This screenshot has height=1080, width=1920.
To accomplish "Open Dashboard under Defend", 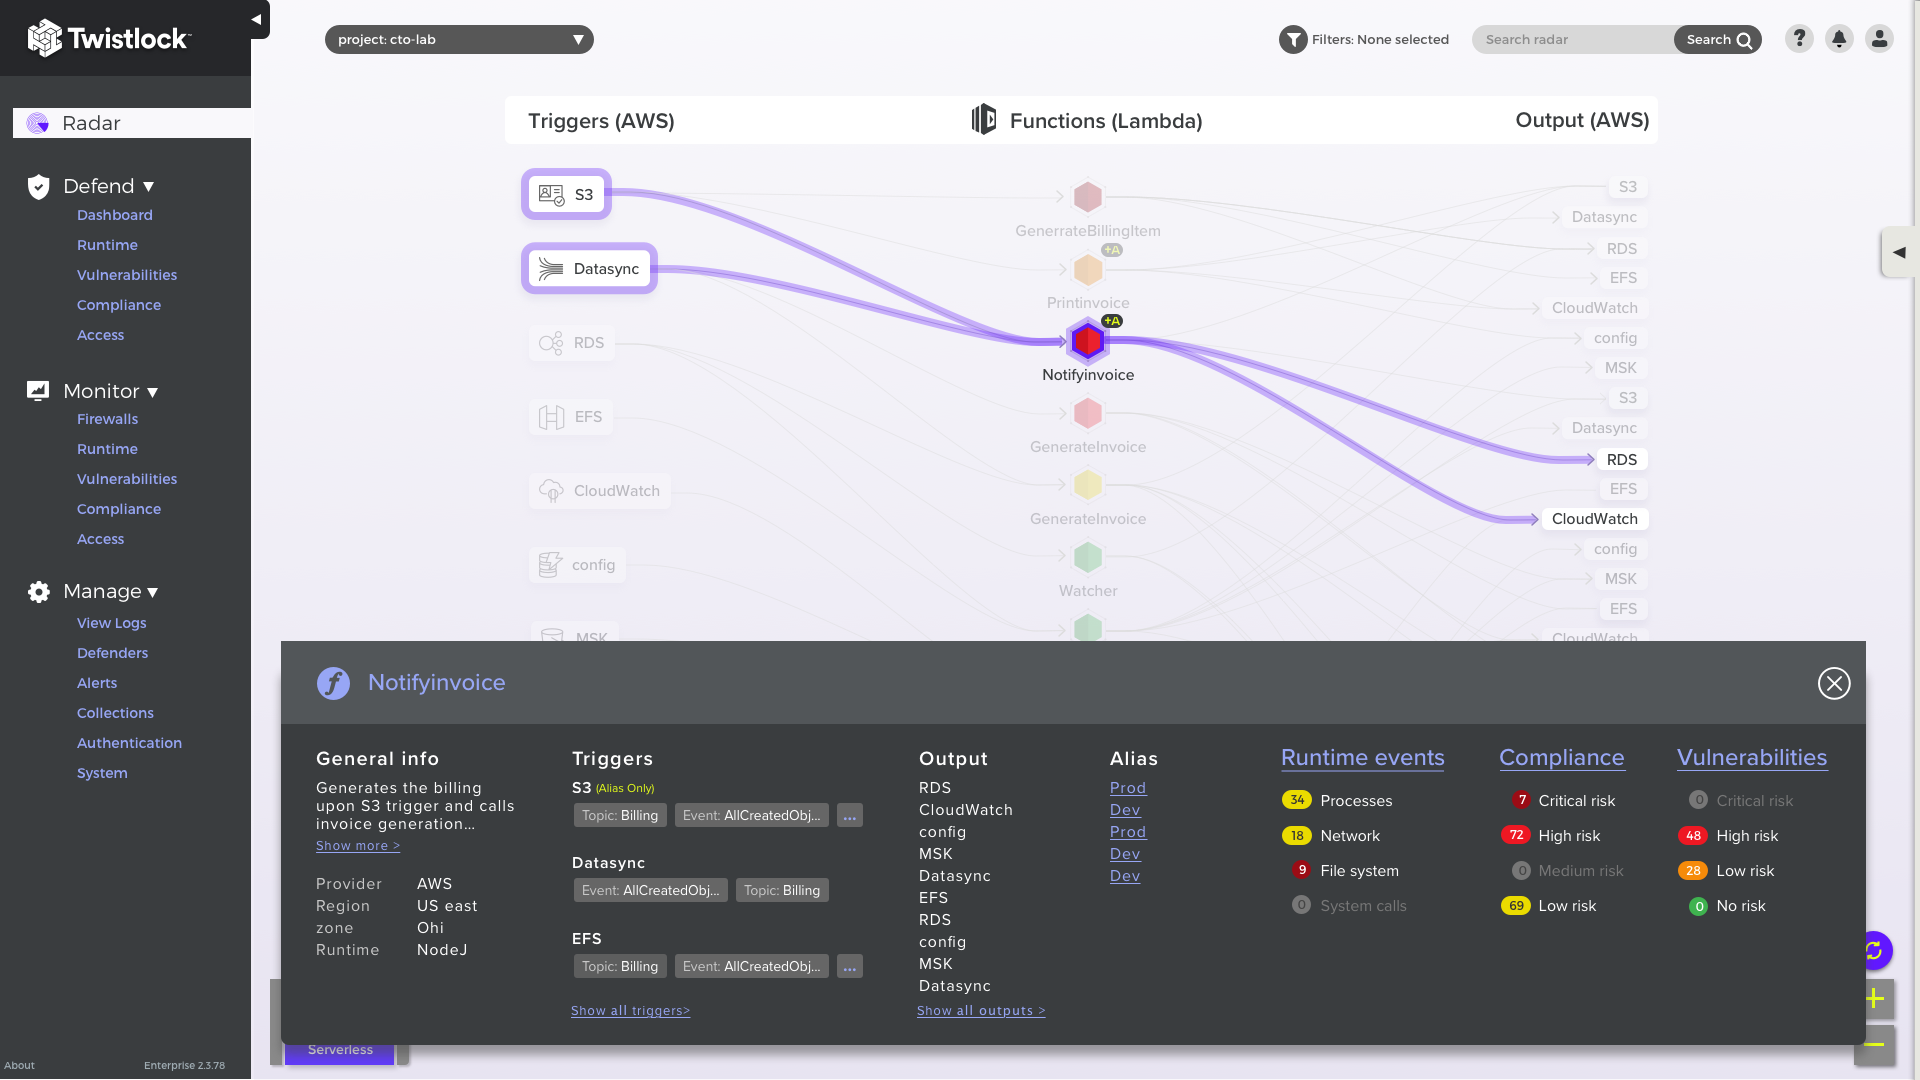I will coord(115,215).
